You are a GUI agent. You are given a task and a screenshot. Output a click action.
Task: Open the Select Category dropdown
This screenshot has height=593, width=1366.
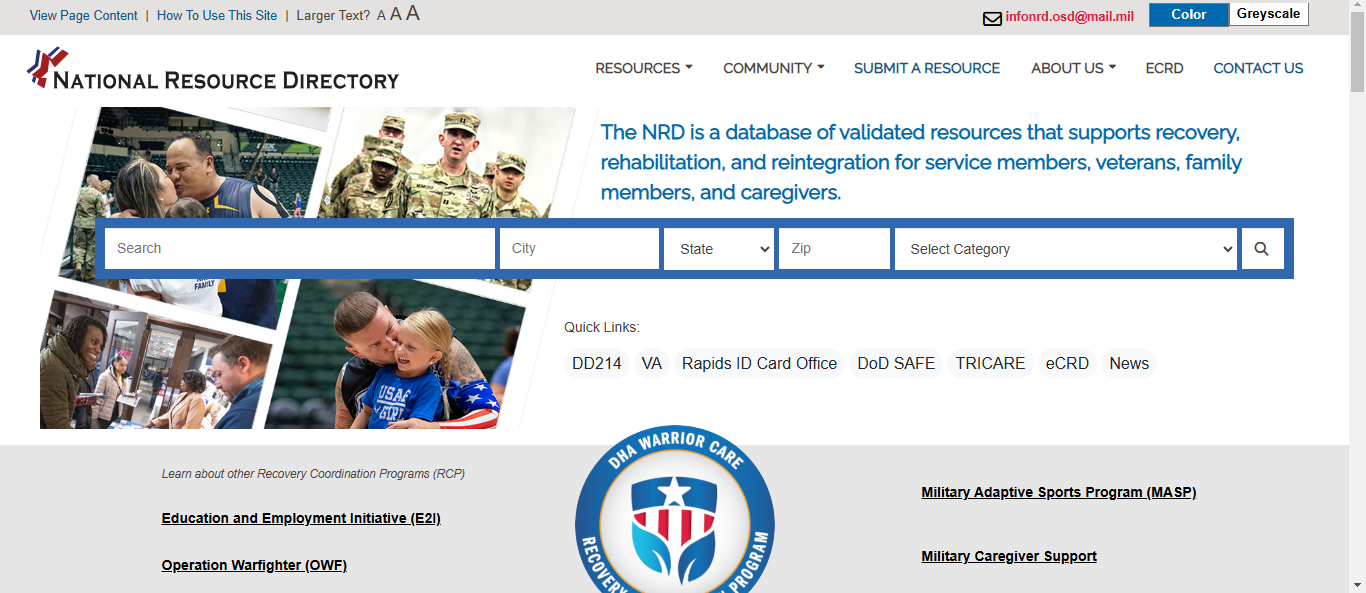(1066, 249)
